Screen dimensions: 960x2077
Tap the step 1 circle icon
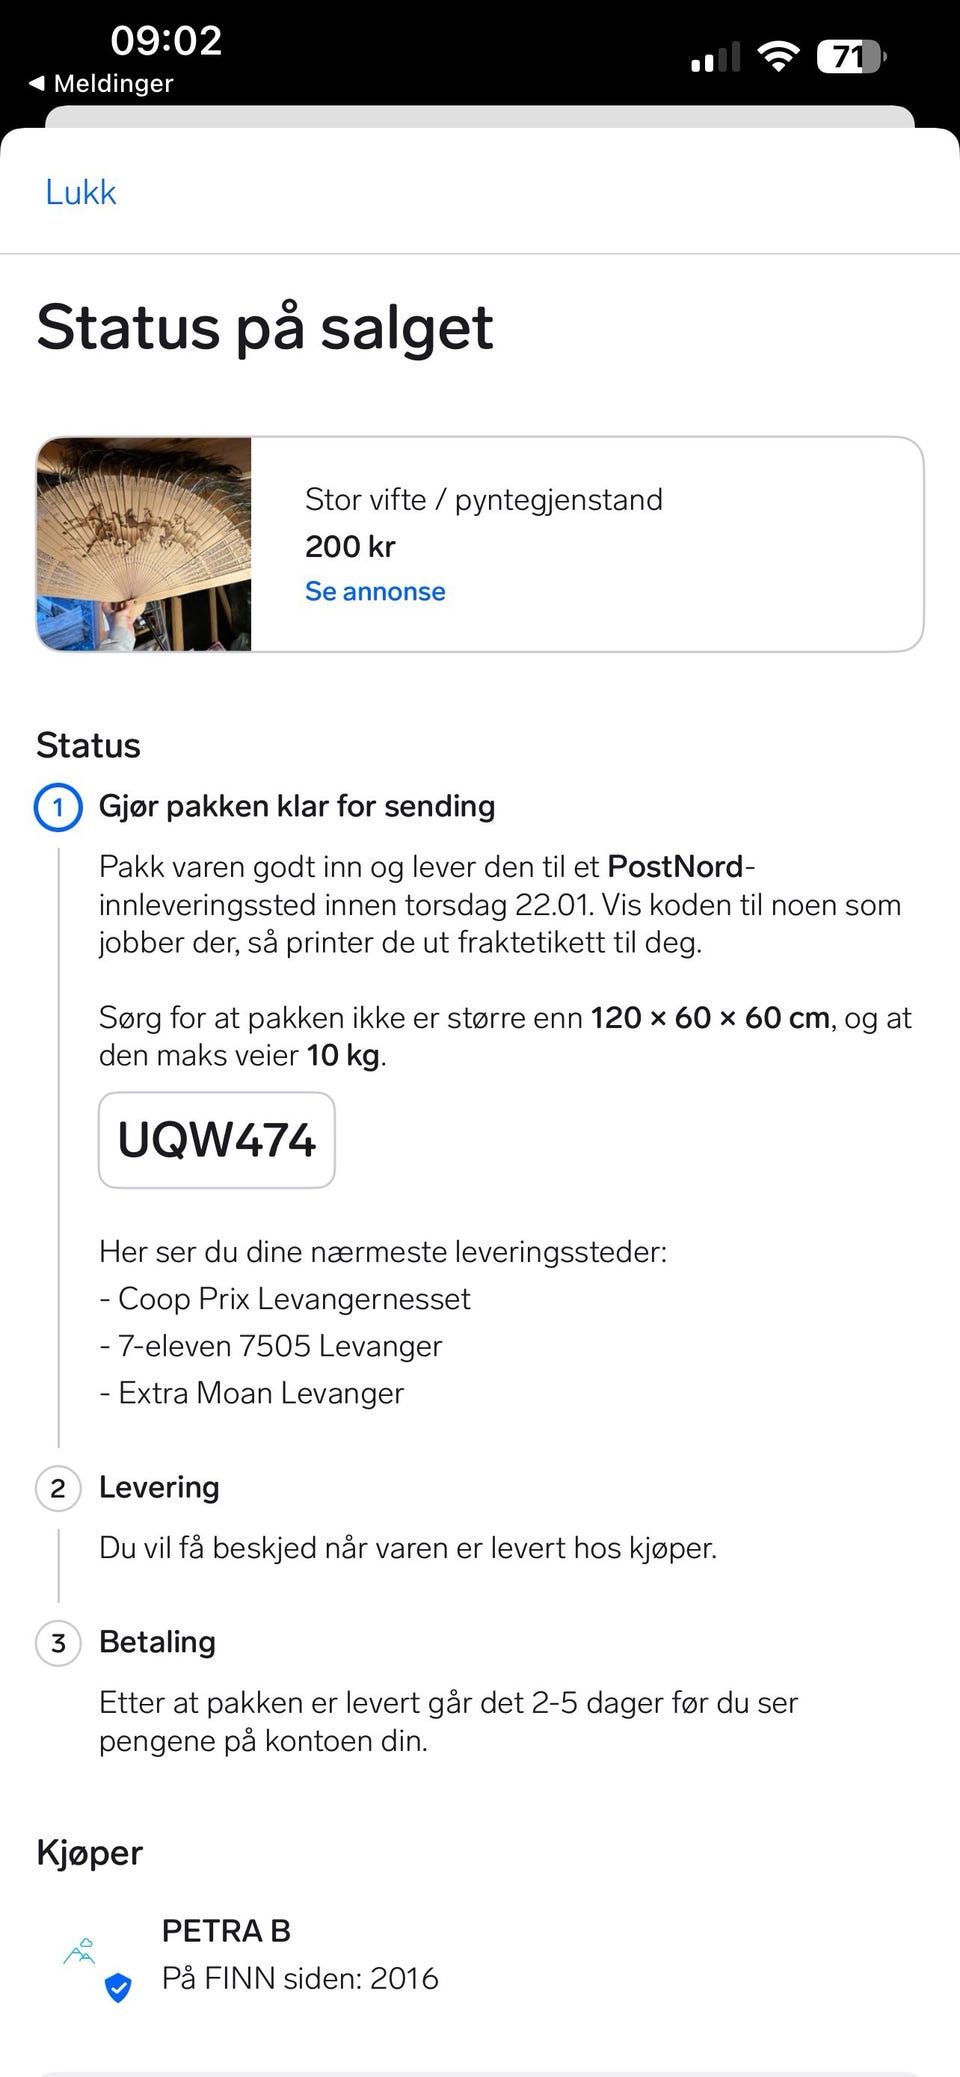(x=58, y=807)
